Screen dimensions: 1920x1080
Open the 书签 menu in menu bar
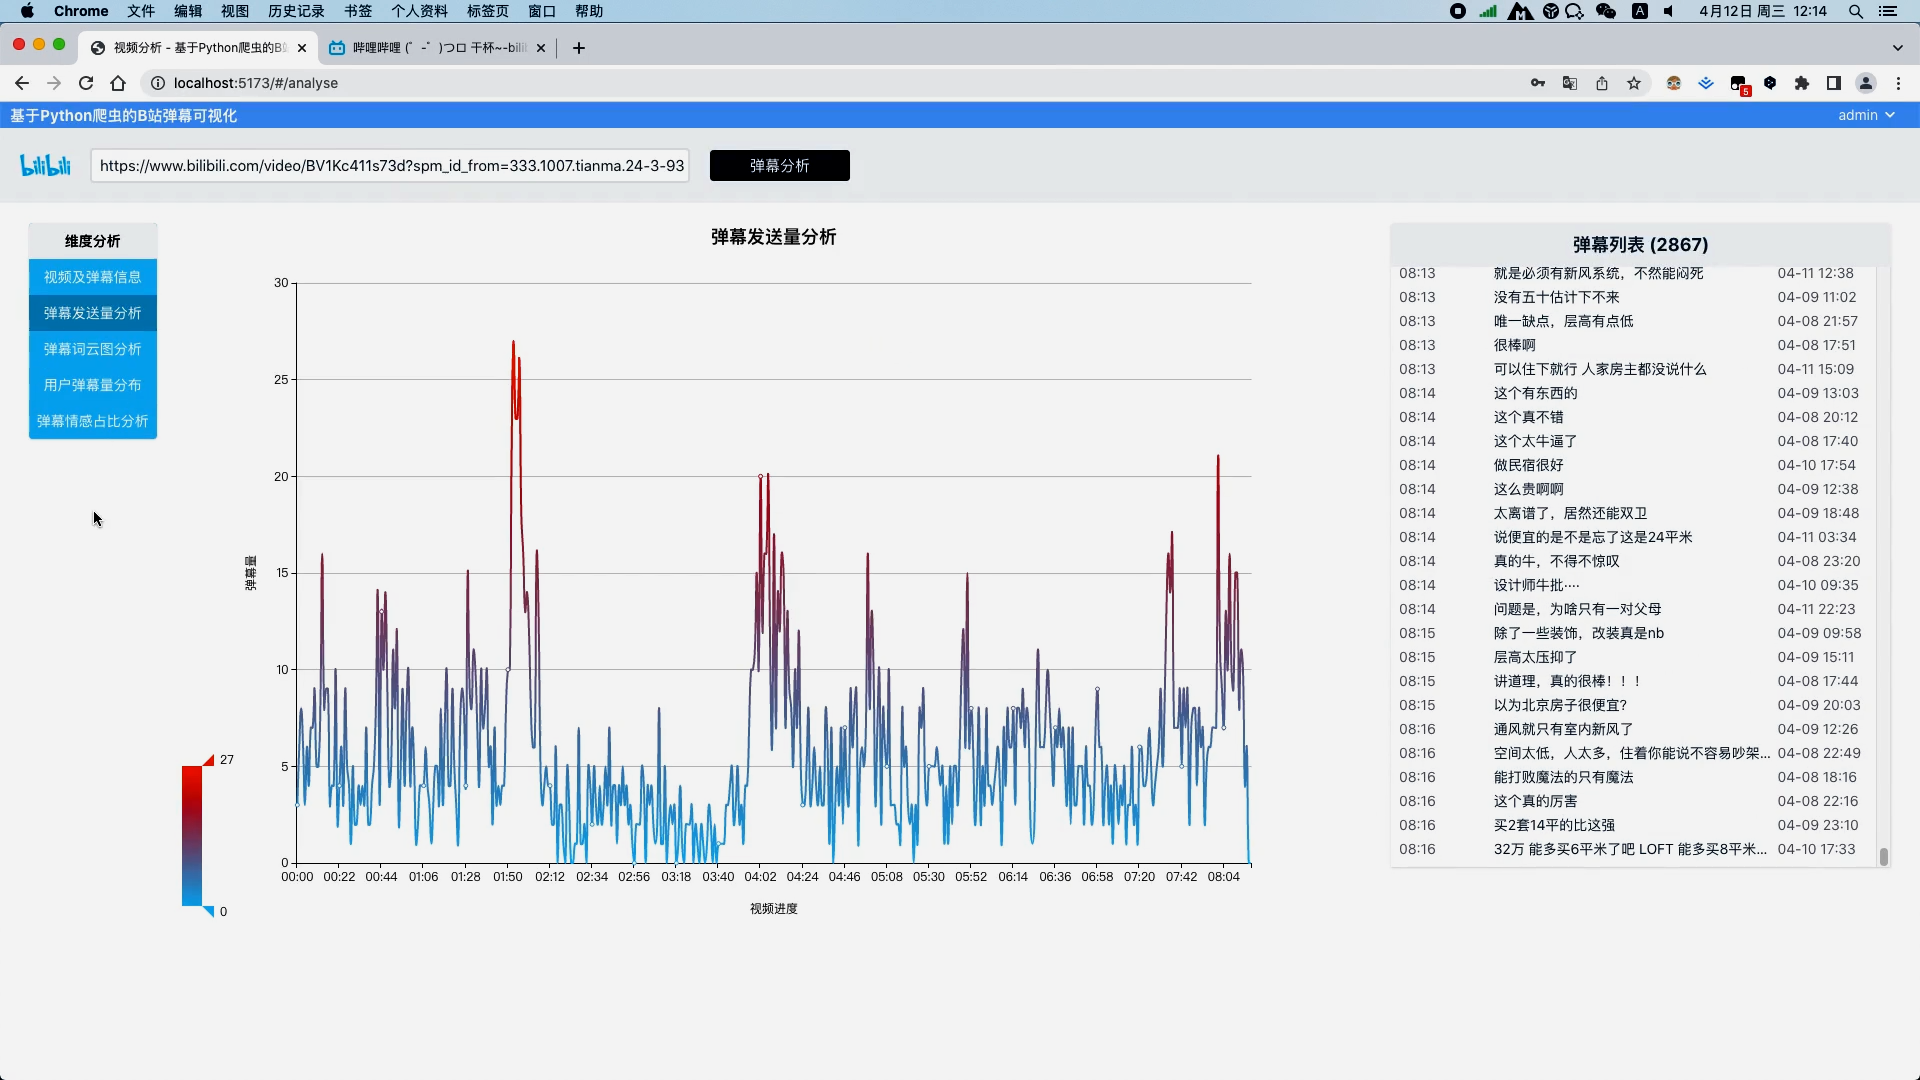[x=357, y=11]
